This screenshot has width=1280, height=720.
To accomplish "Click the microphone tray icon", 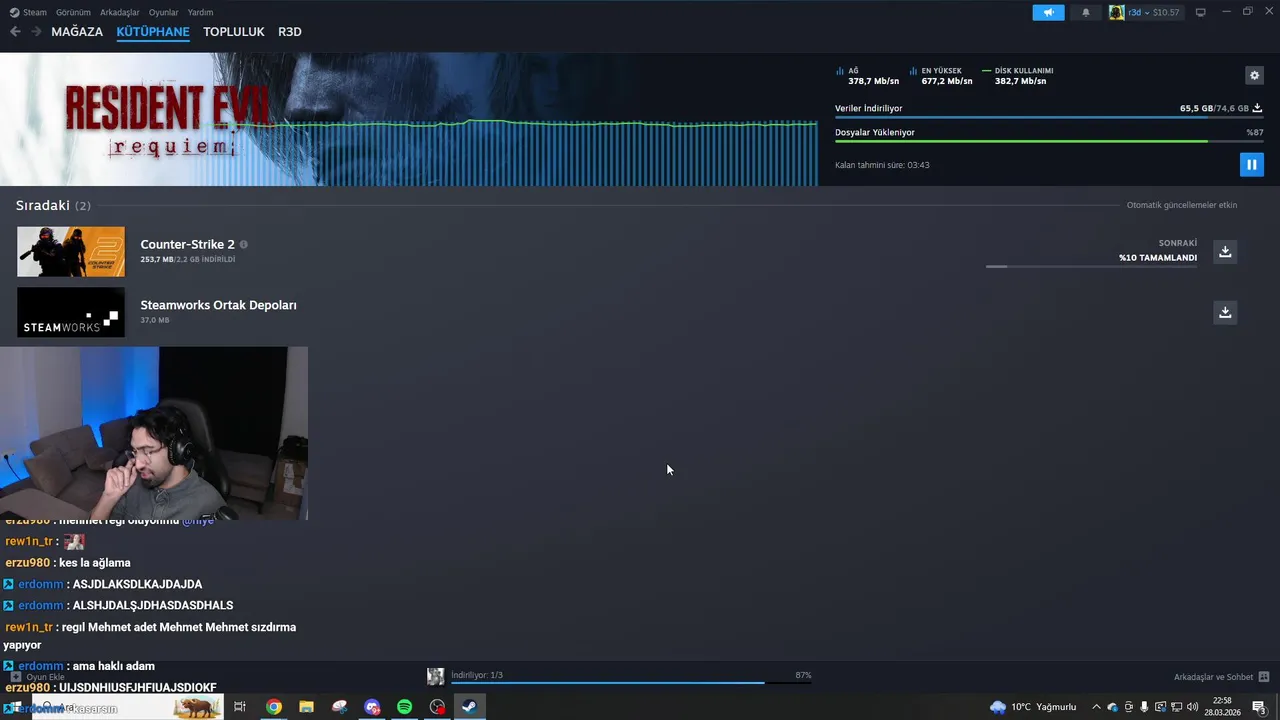I will (1145, 707).
